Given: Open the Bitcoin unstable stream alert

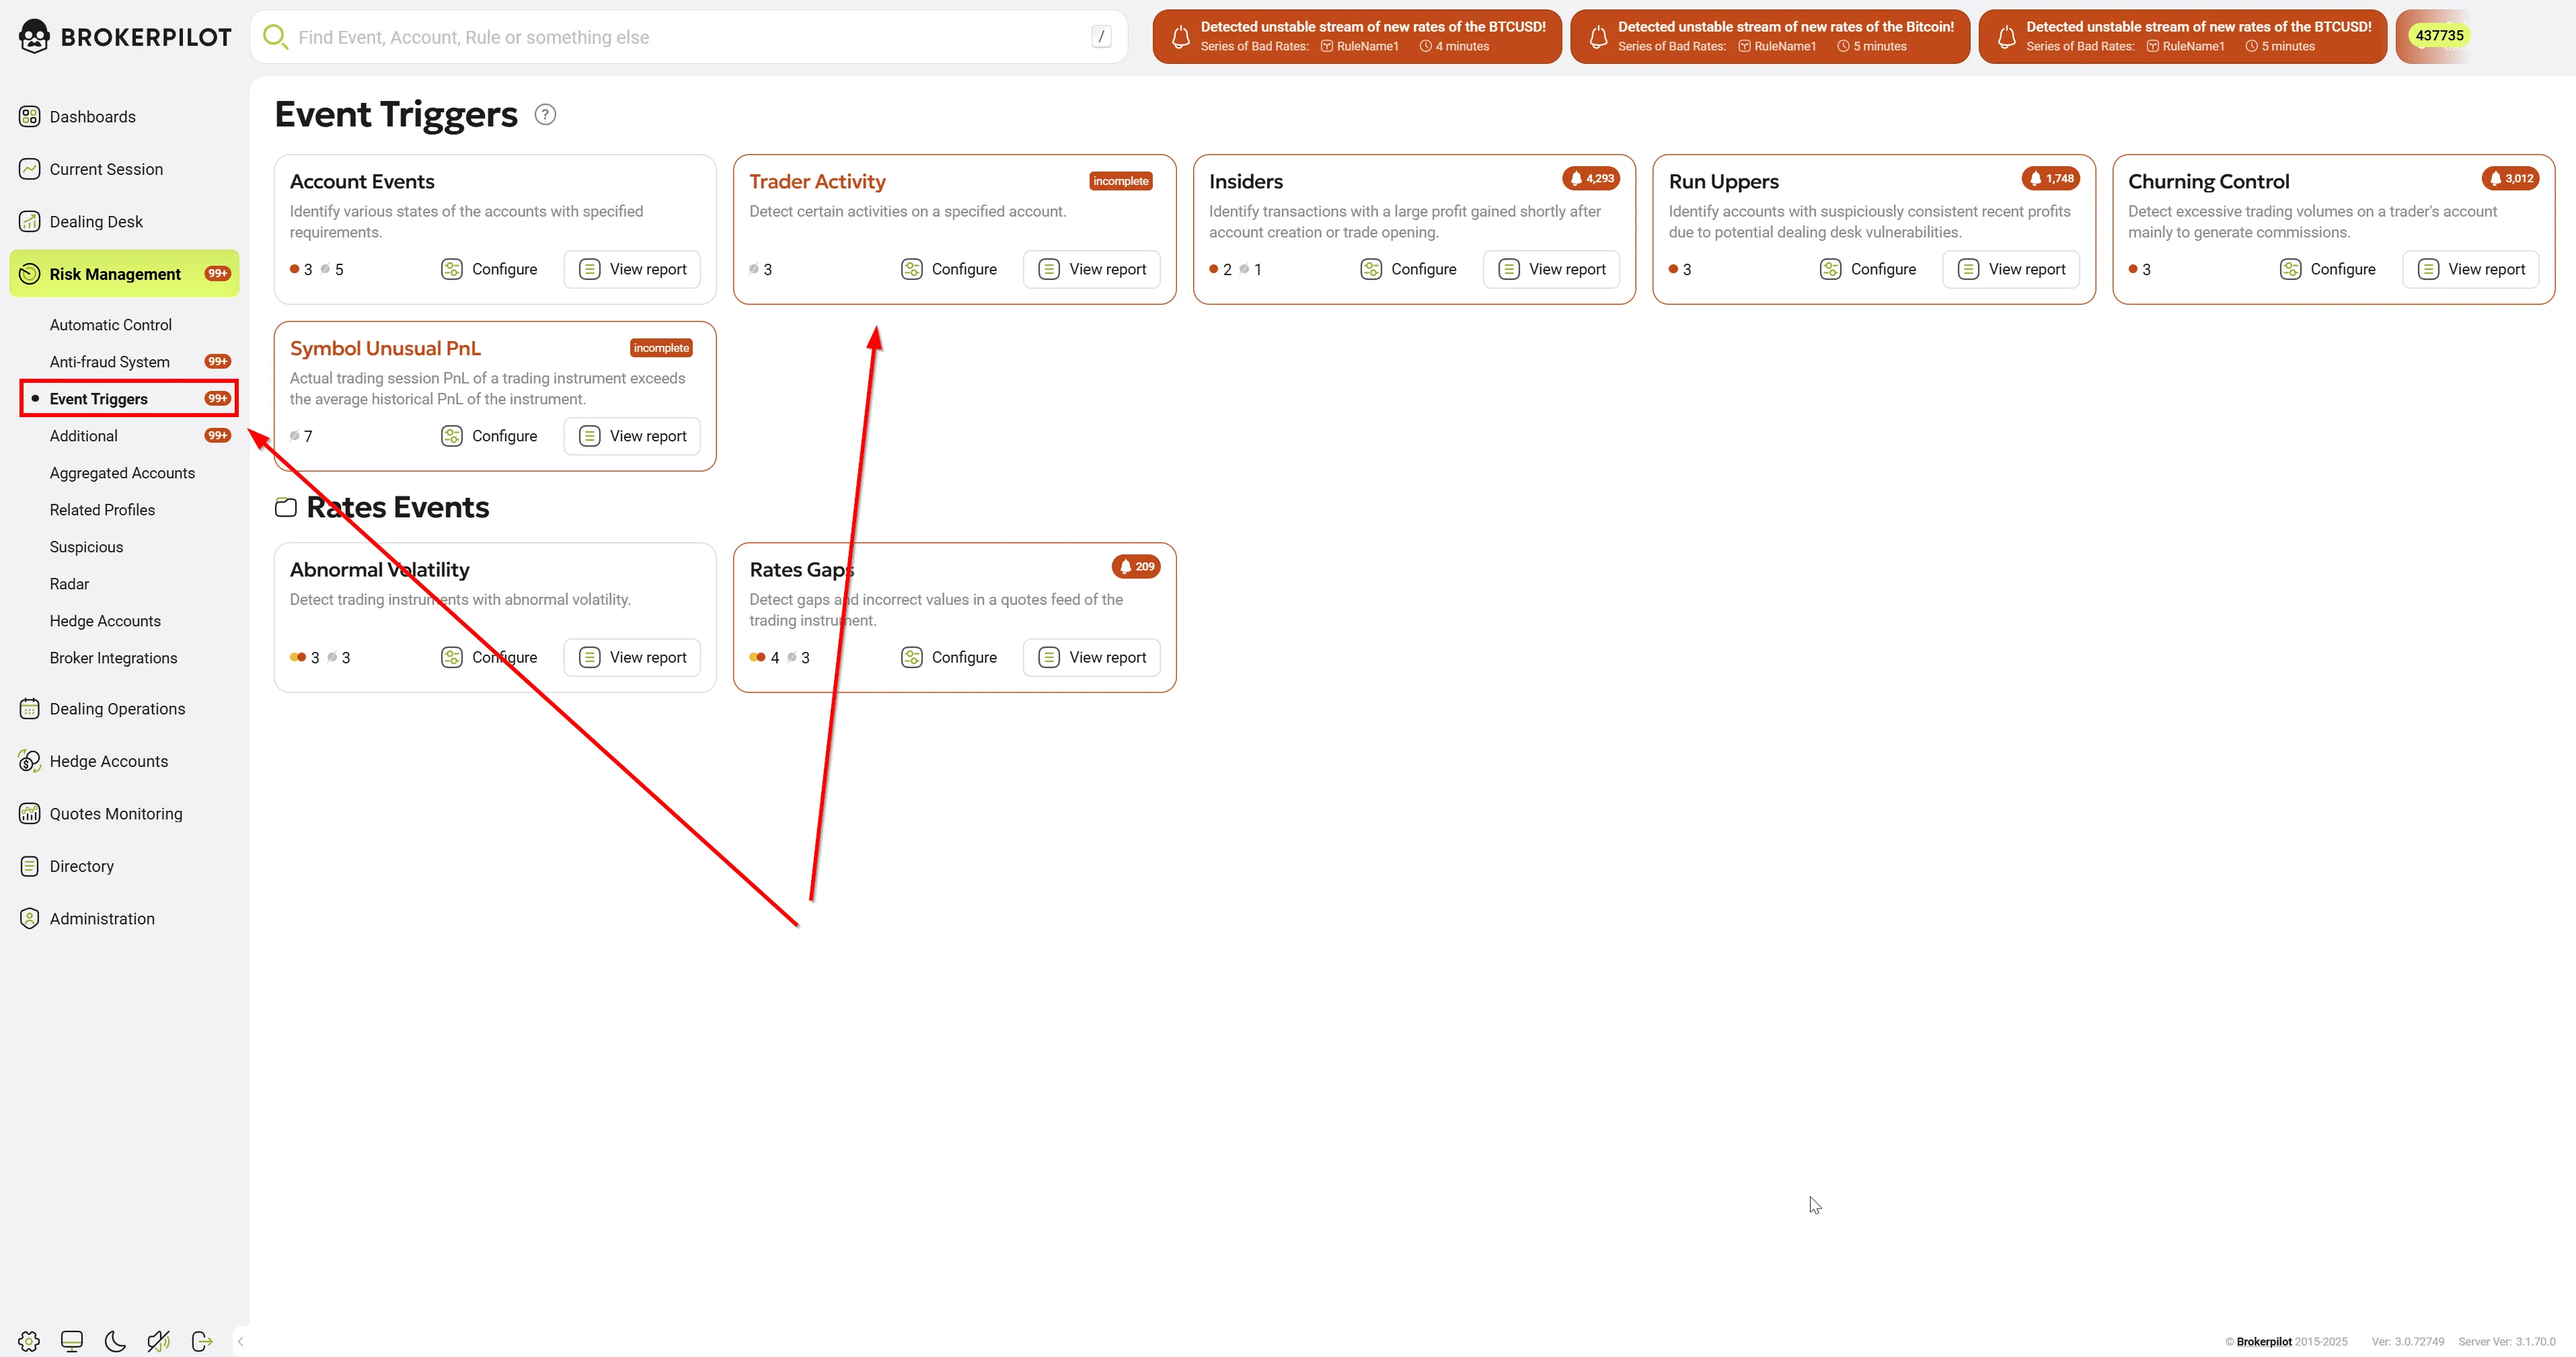Looking at the screenshot, I should click(1770, 37).
